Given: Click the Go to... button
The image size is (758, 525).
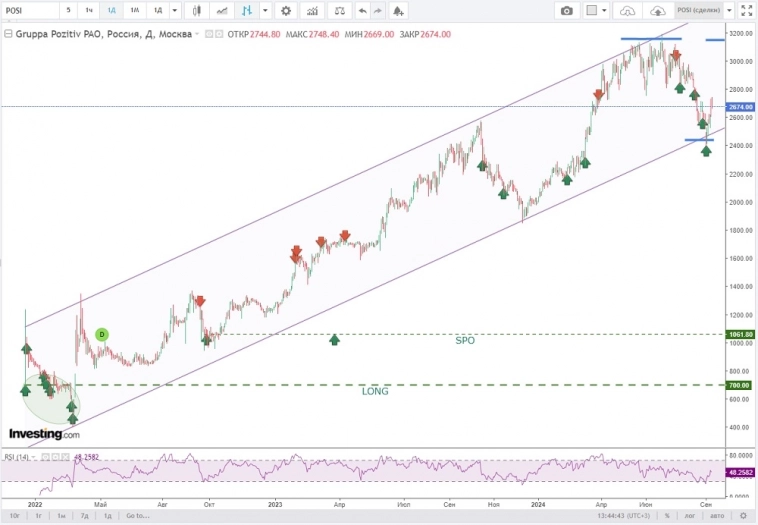Looking at the screenshot, I should pos(136,515).
